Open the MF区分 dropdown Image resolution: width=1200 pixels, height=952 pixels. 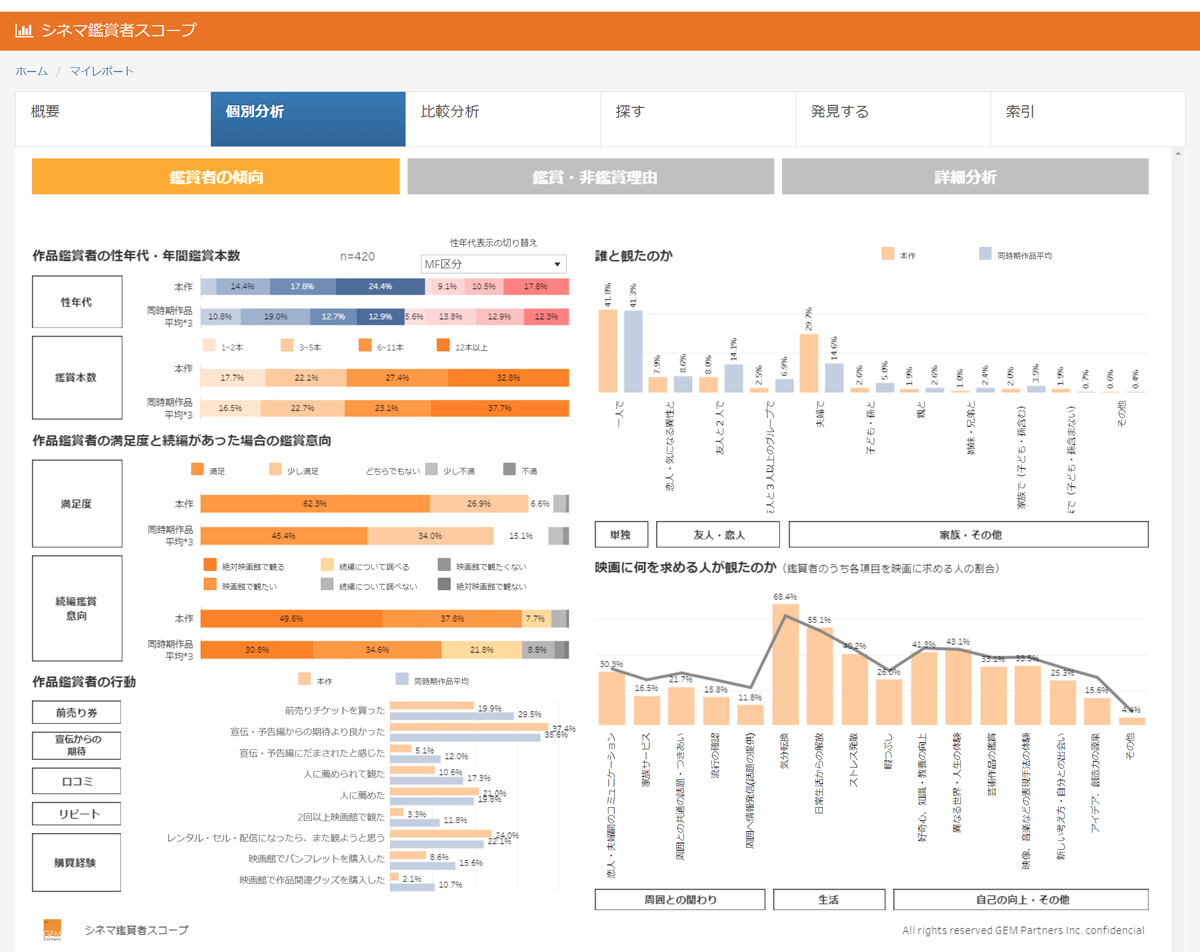pos(494,264)
